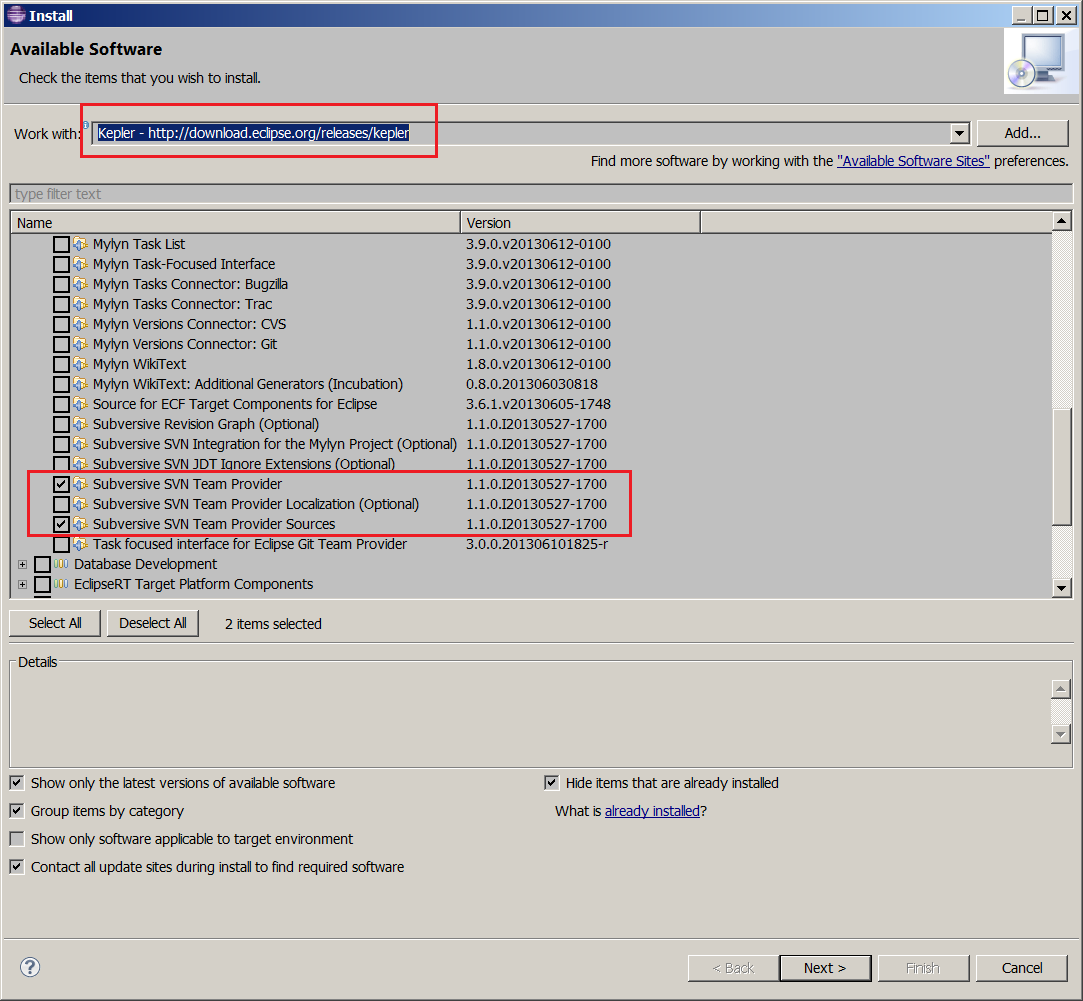Expand EclipseRT Target Platform Components category
Screen dimensions: 1083x1001
click(x=22, y=584)
